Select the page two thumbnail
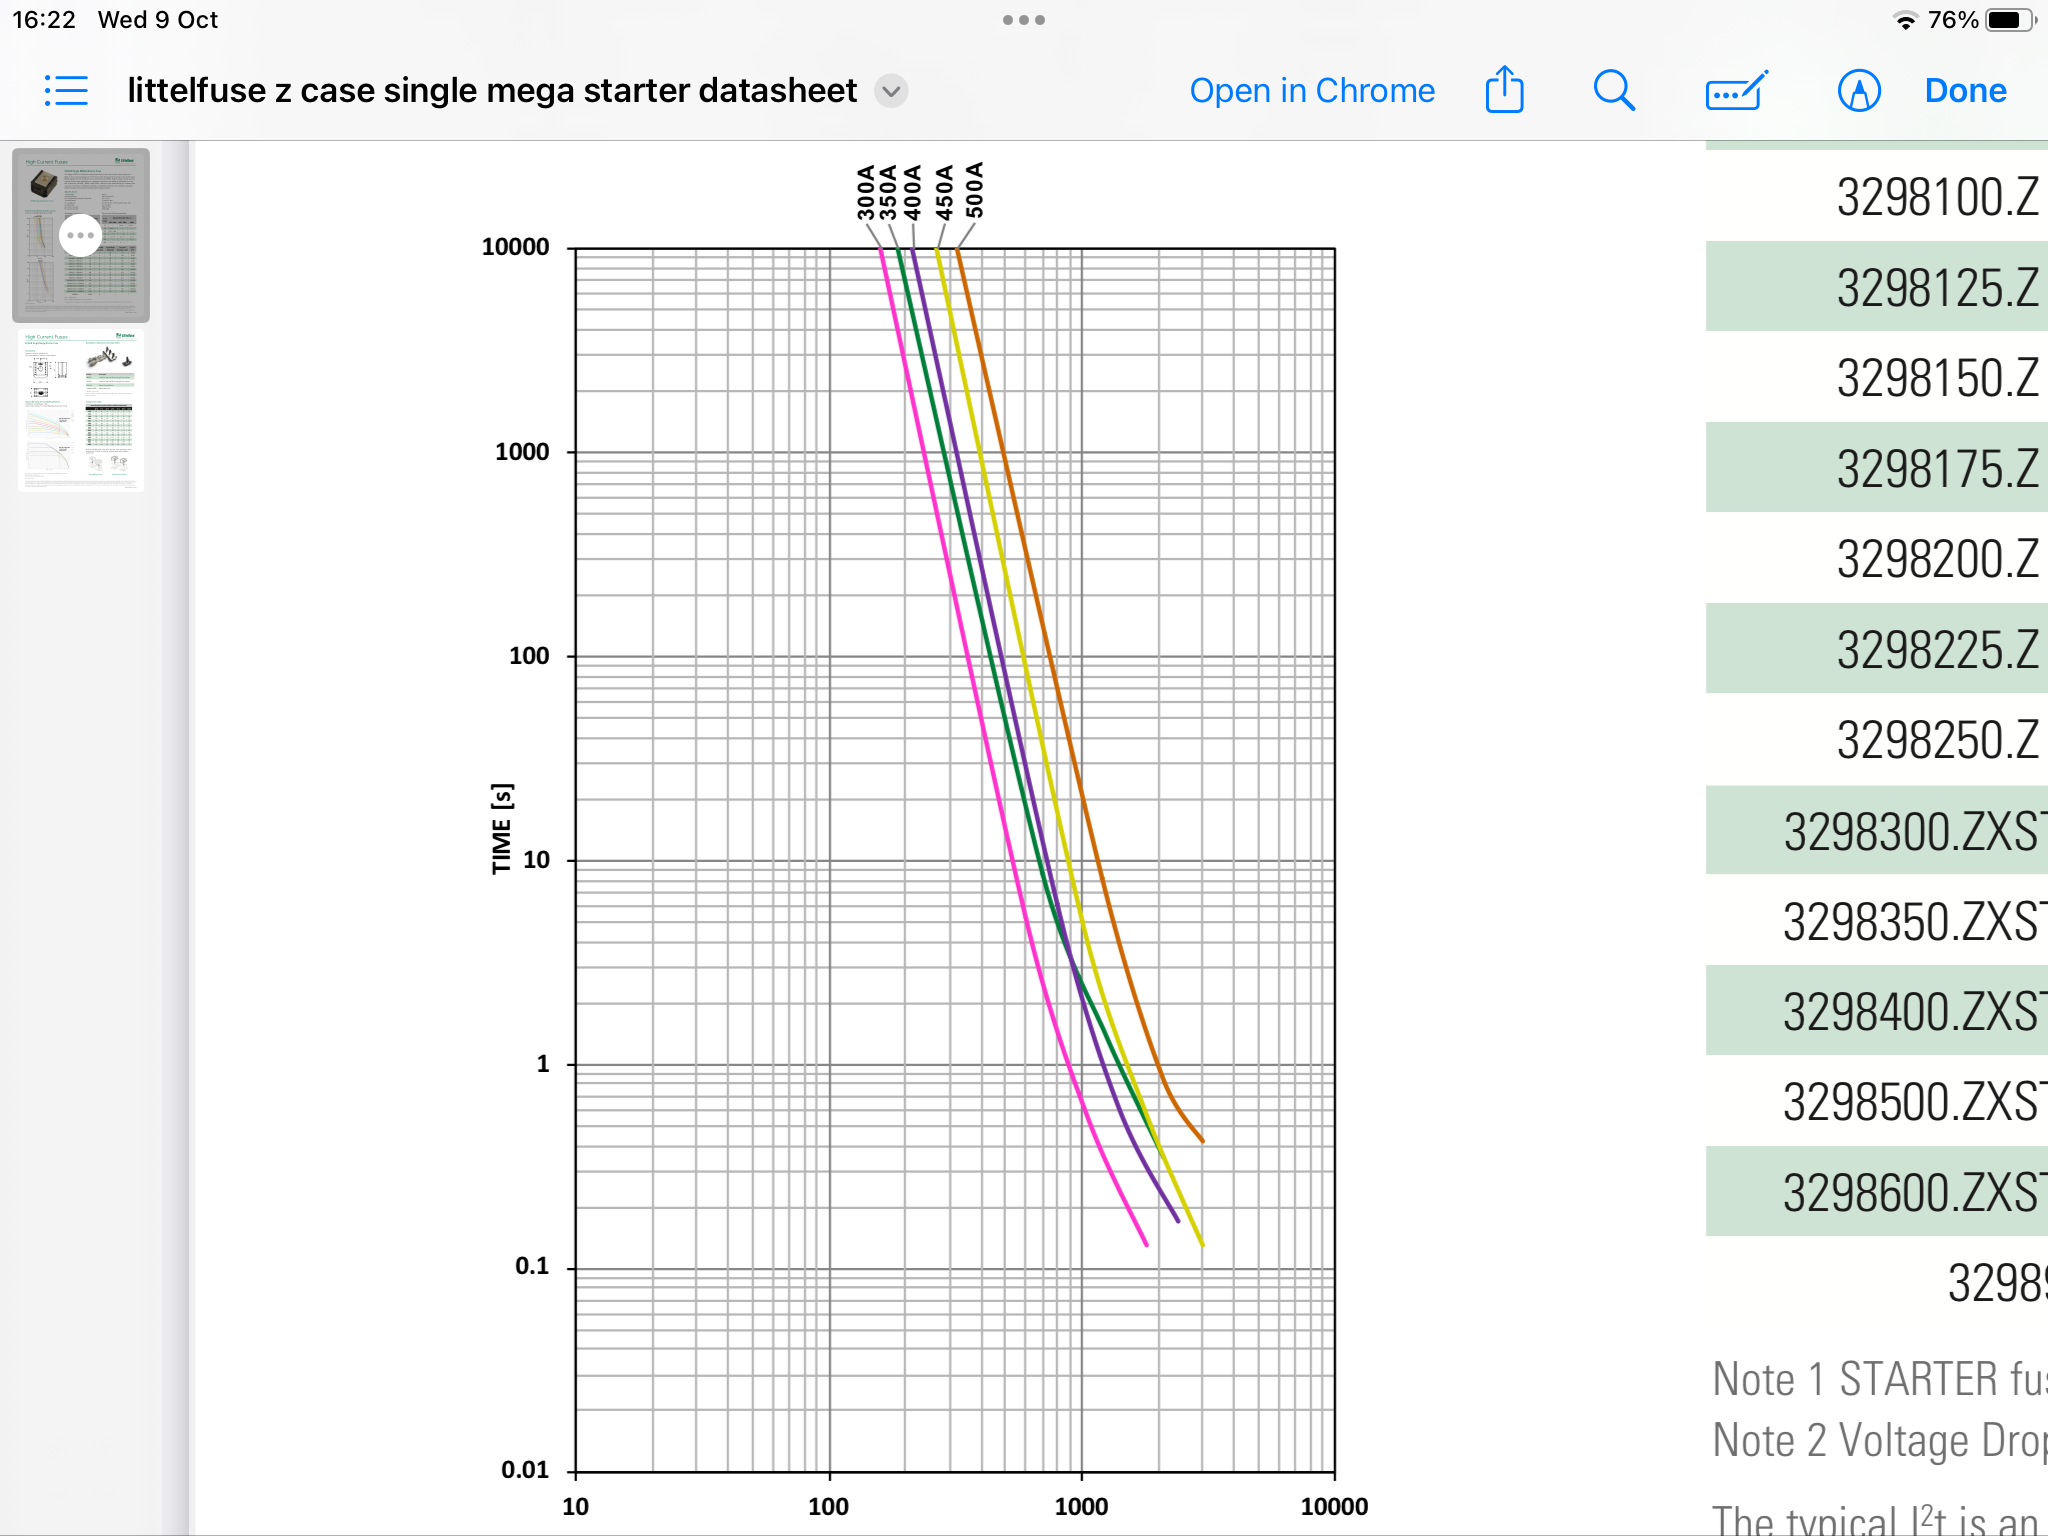The height and width of the screenshot is (1536, 2048). coord(81,410)
